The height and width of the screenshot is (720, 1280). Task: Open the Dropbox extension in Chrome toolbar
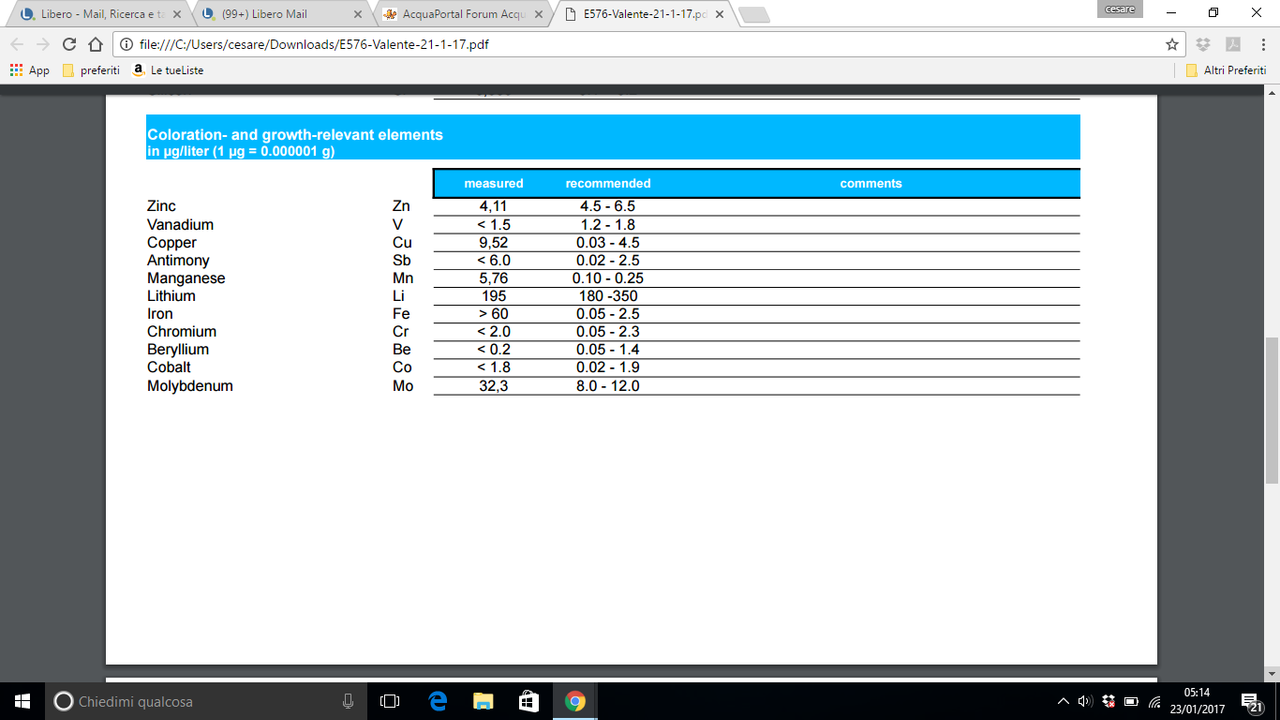pos(1202,44)
